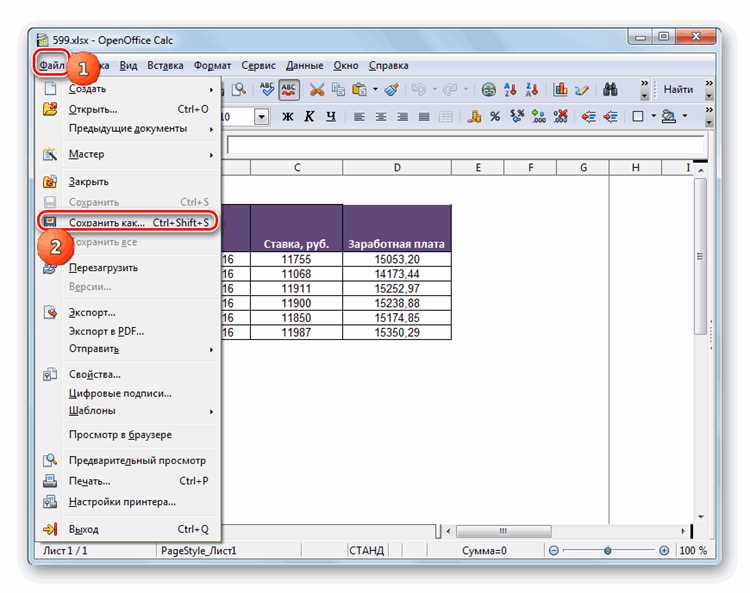Expand Предыдущие документы submenu
Viewport: 750px width, 593px height.
[128, 129]
